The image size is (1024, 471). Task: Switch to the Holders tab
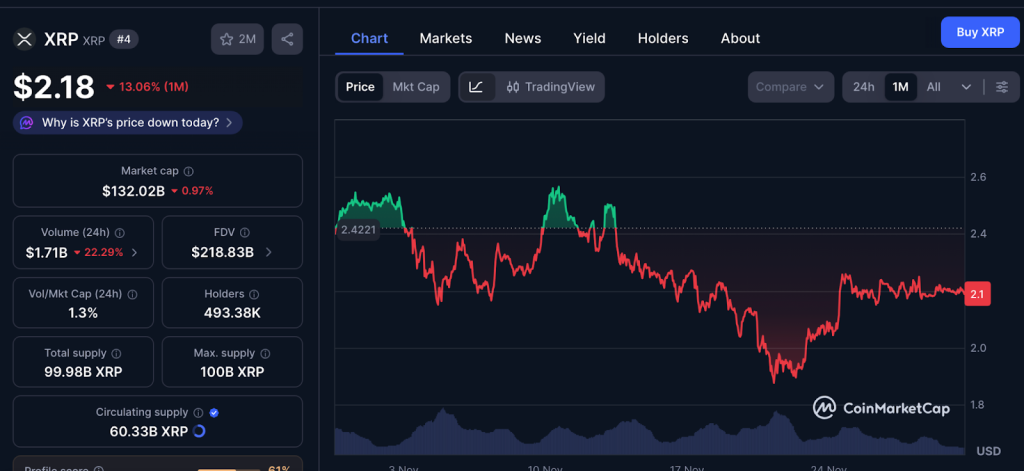[662, 38]
